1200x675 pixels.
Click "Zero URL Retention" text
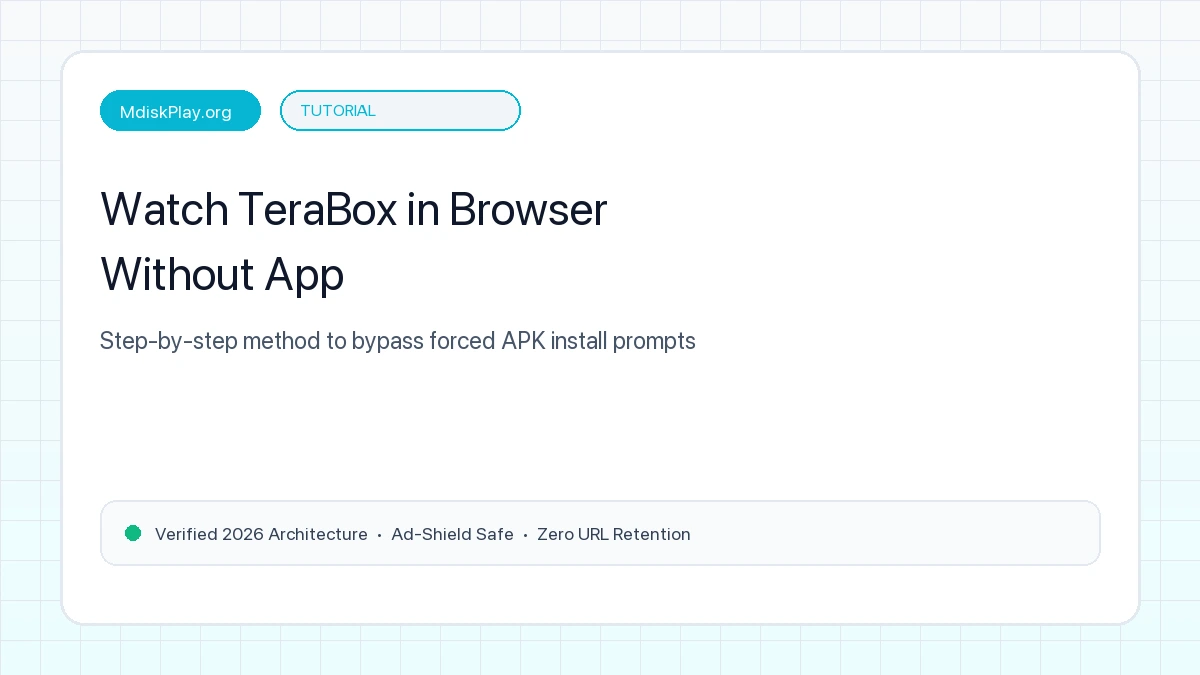coord(614,534)
